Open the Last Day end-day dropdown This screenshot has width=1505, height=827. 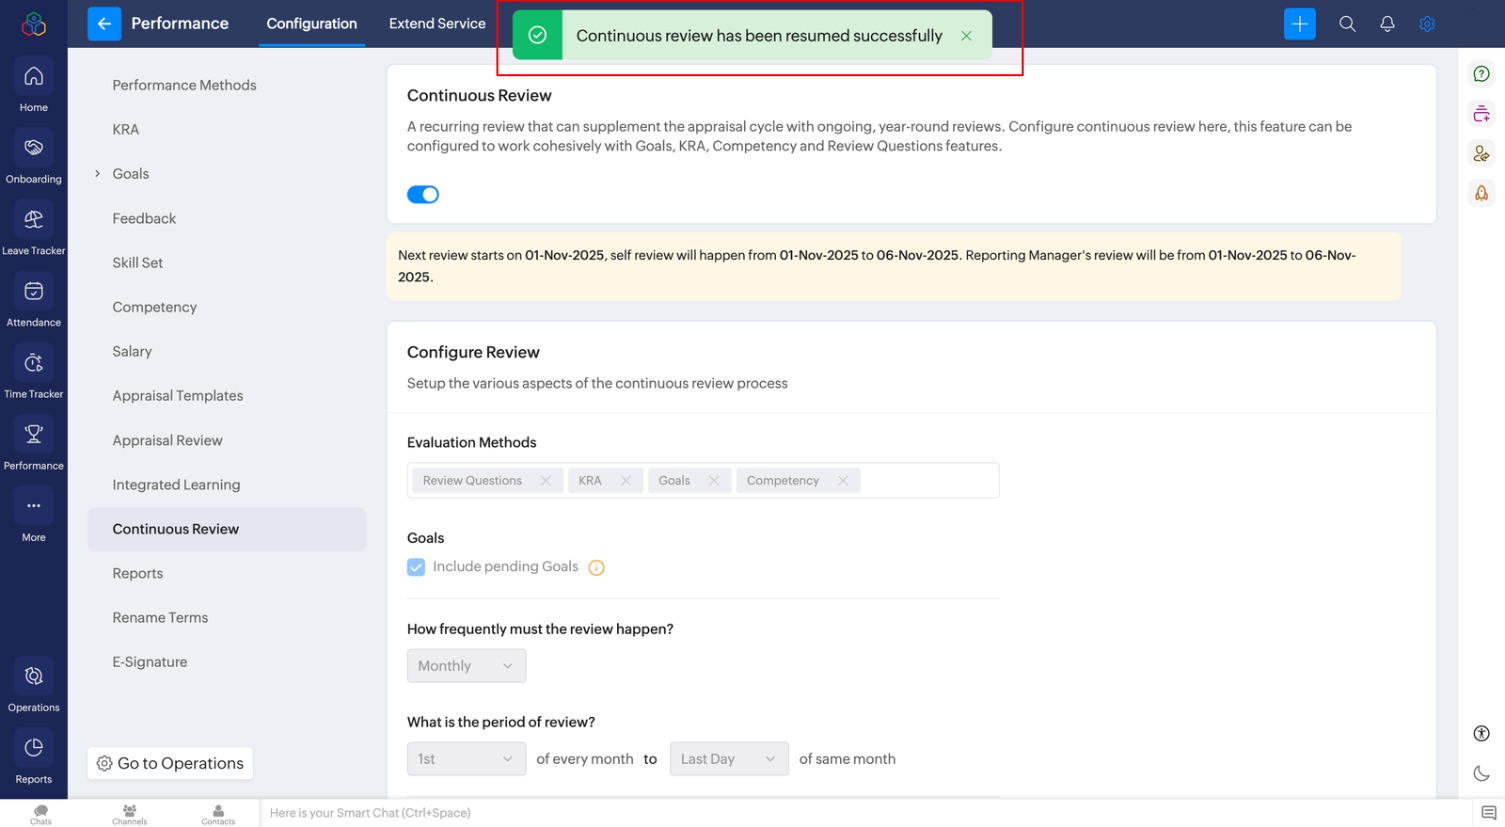(x=729, y=759)
